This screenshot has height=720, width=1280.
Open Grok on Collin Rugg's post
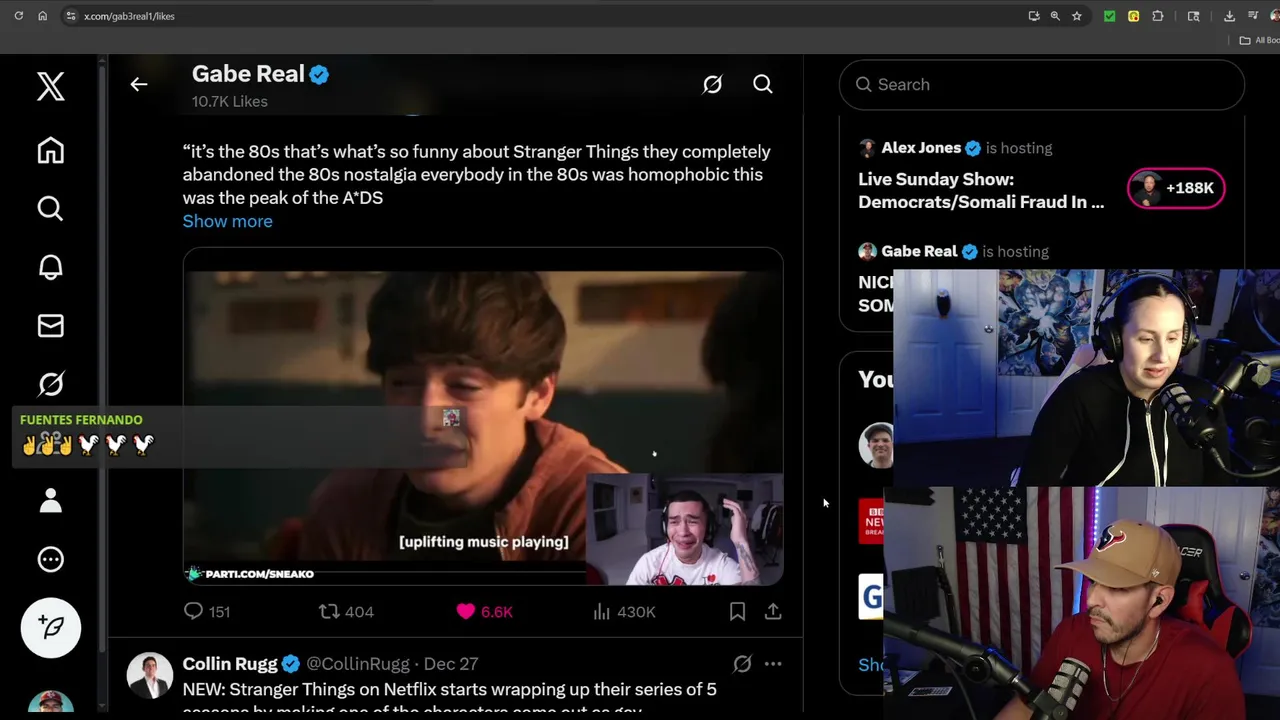742,663
